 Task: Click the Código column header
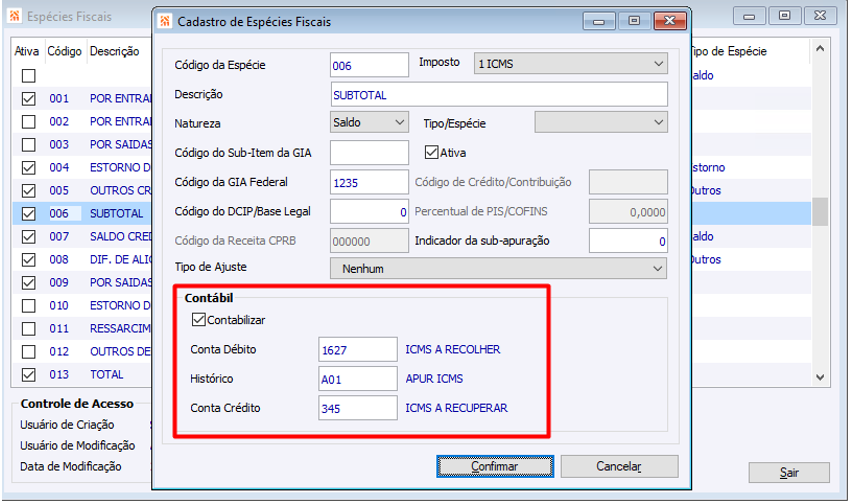[x=65, y=51]
